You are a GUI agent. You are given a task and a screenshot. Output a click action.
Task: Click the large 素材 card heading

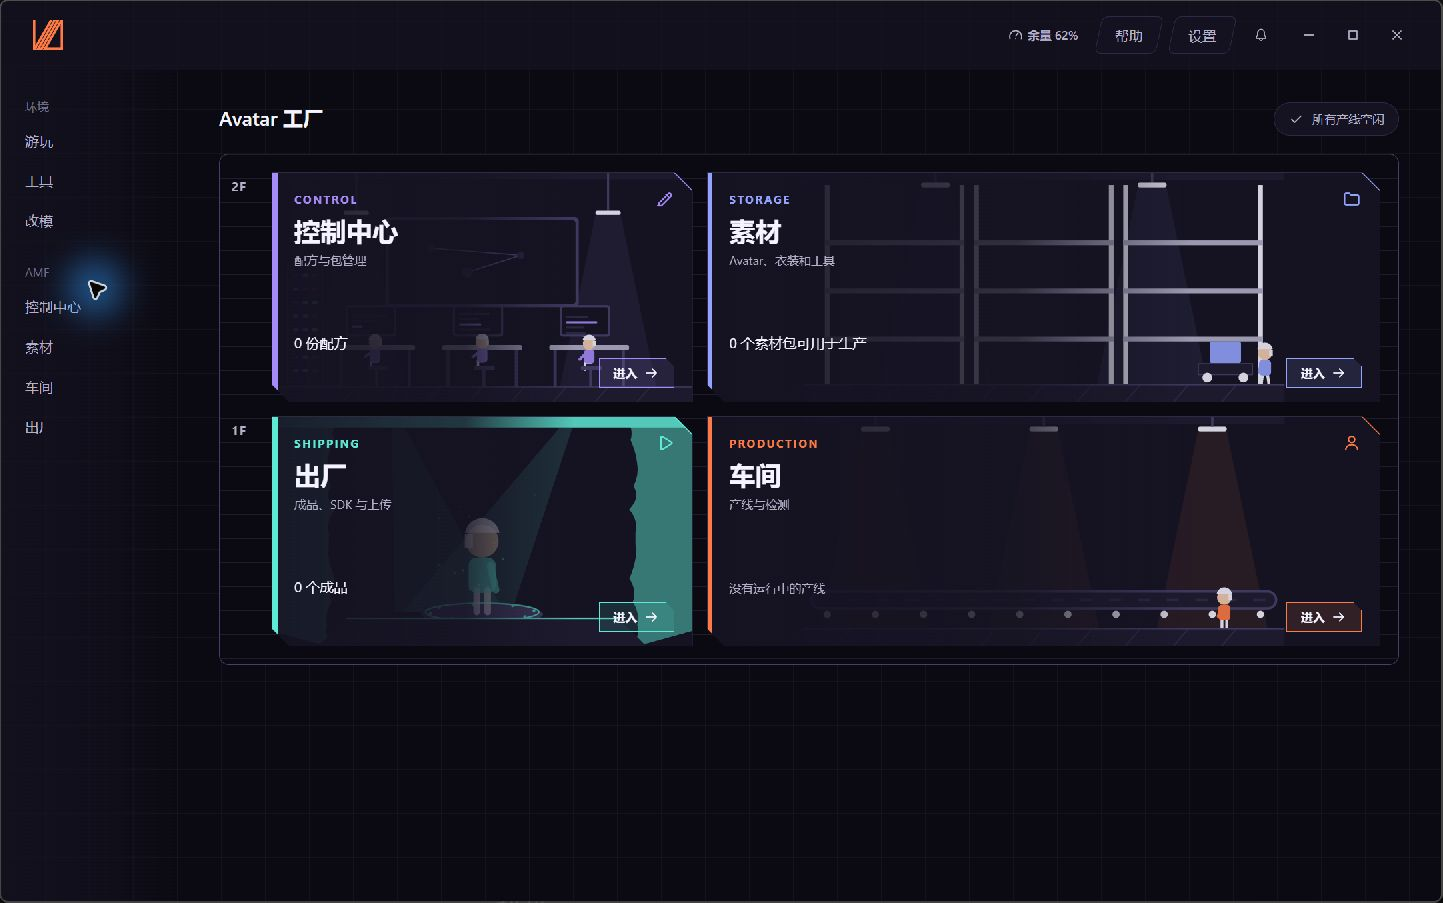click(755, 232)
